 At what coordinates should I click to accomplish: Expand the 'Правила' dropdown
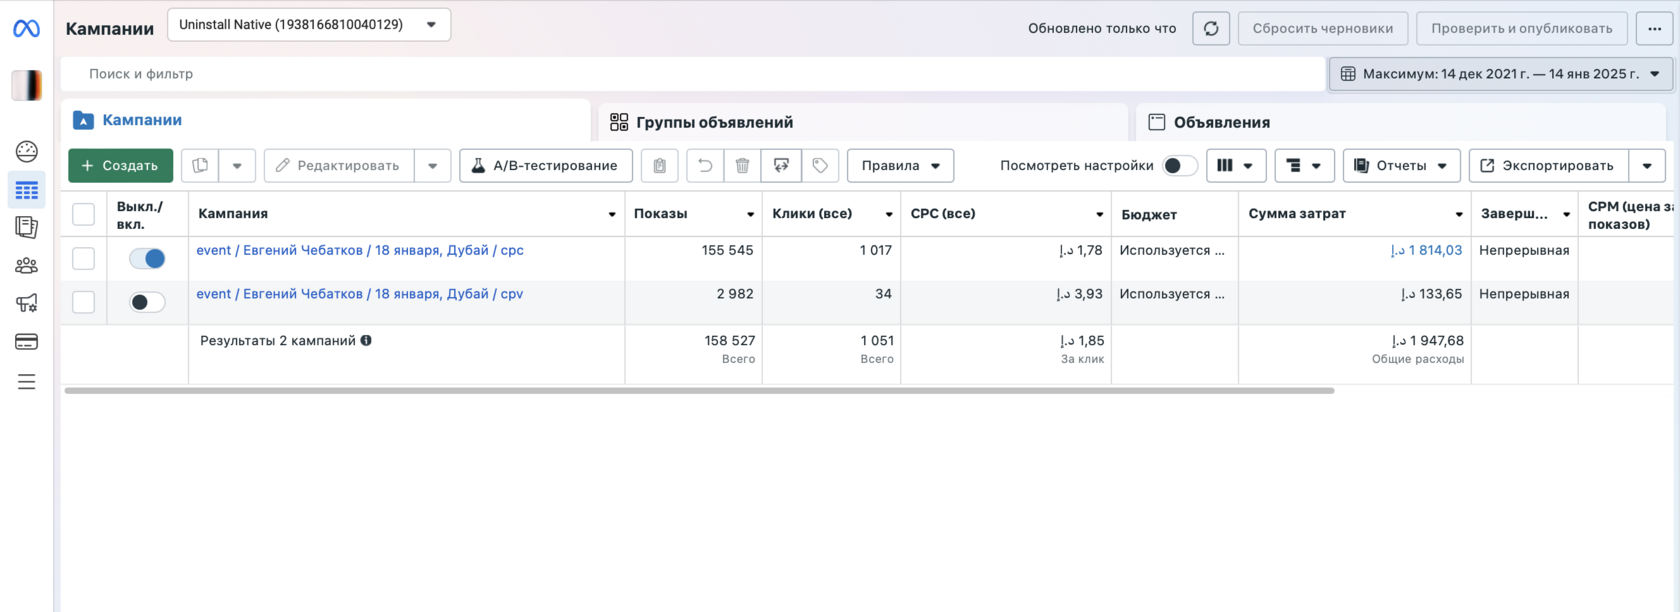tap(900, 166)
